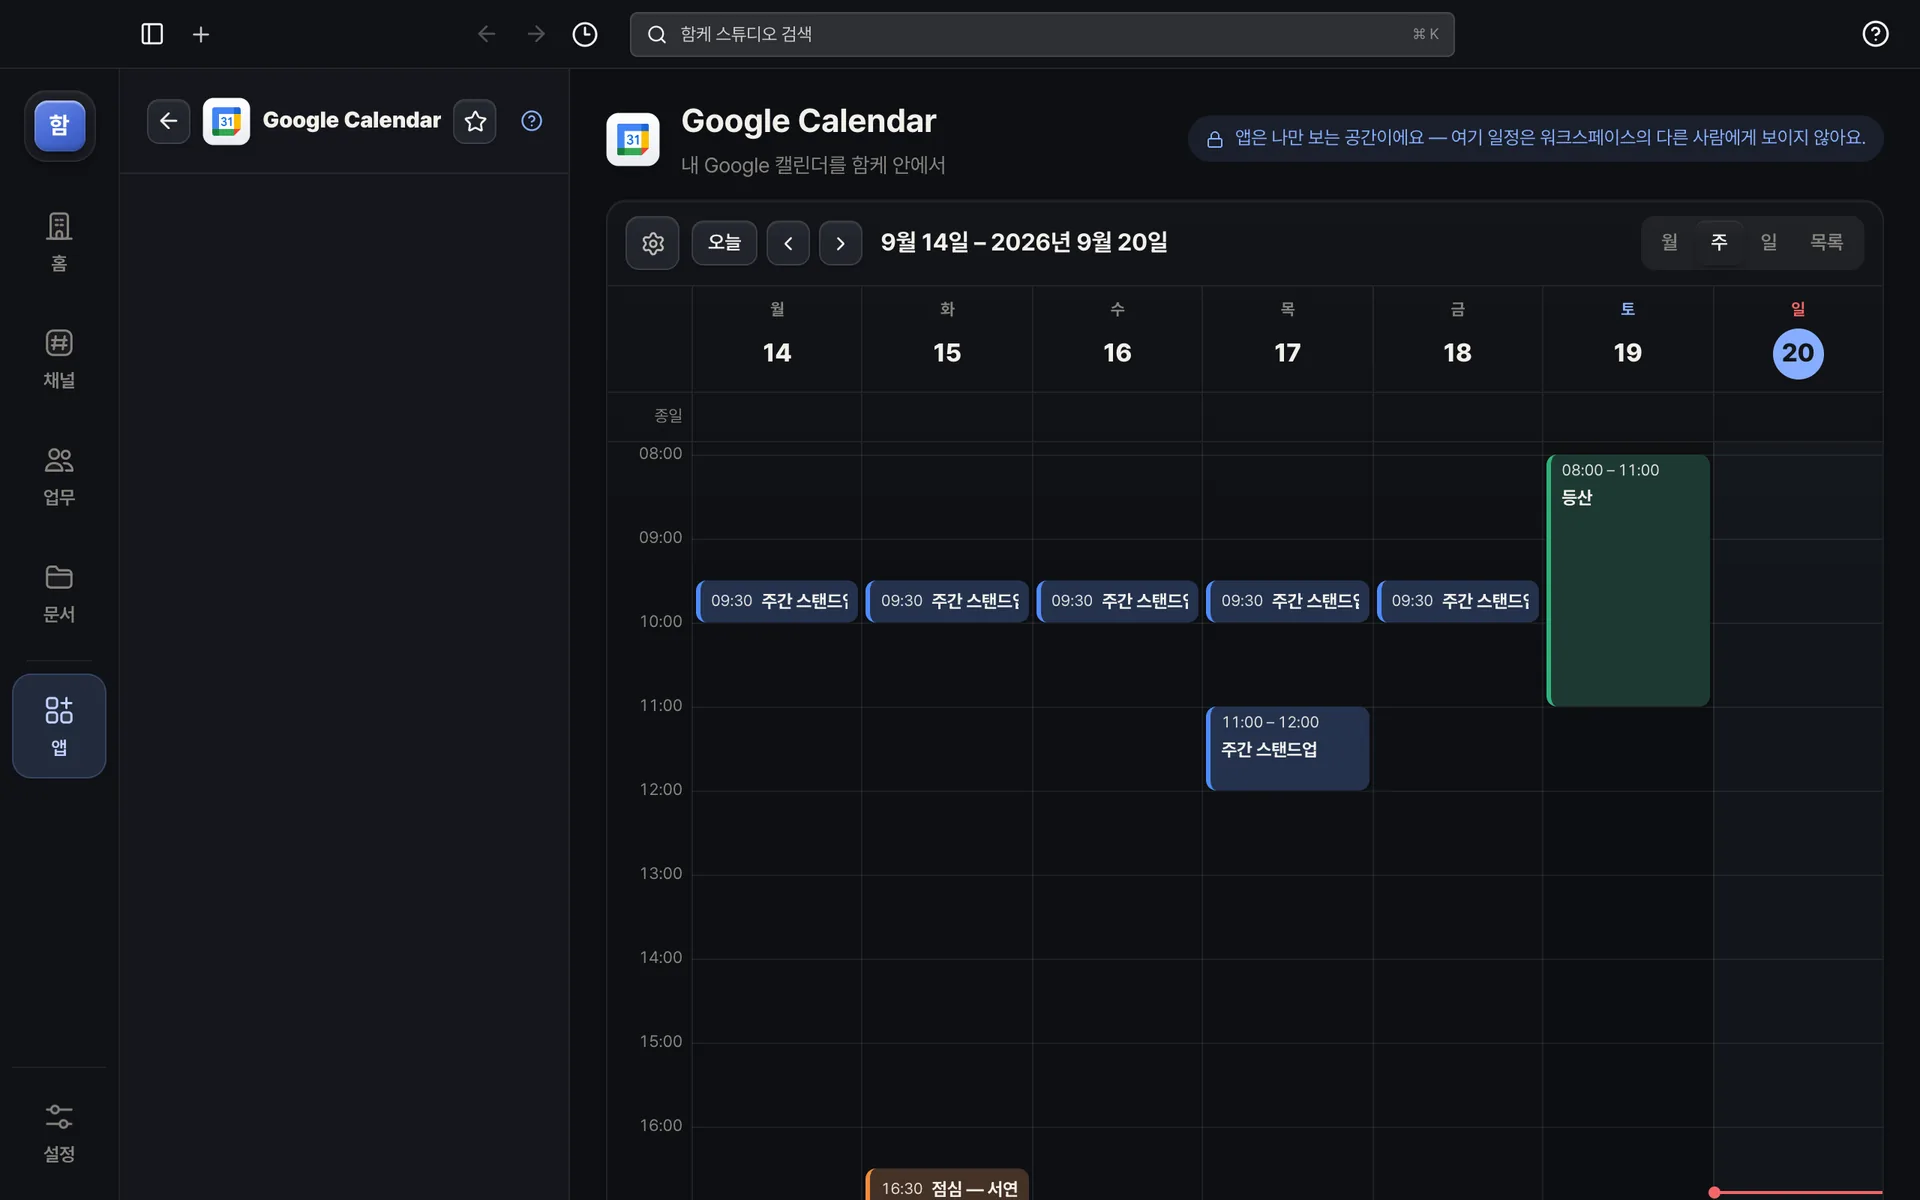Select day header 14
The height and width of the screenshot is (1200, 1920).
click(x=777, y=353)
